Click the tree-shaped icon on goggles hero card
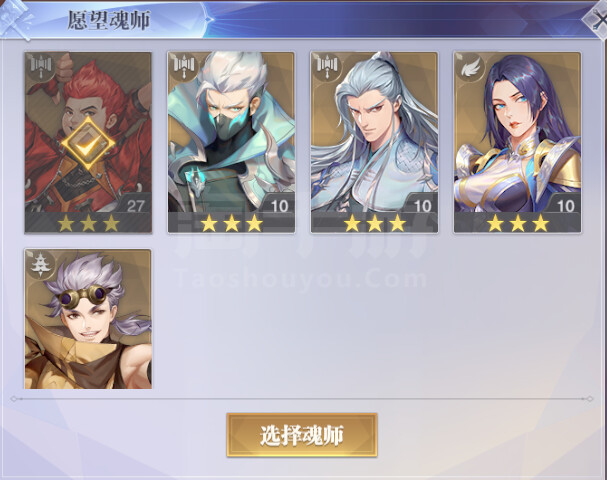Image resolution: width=607 pixels, height=480 pixels. click(x=41, y=264)
